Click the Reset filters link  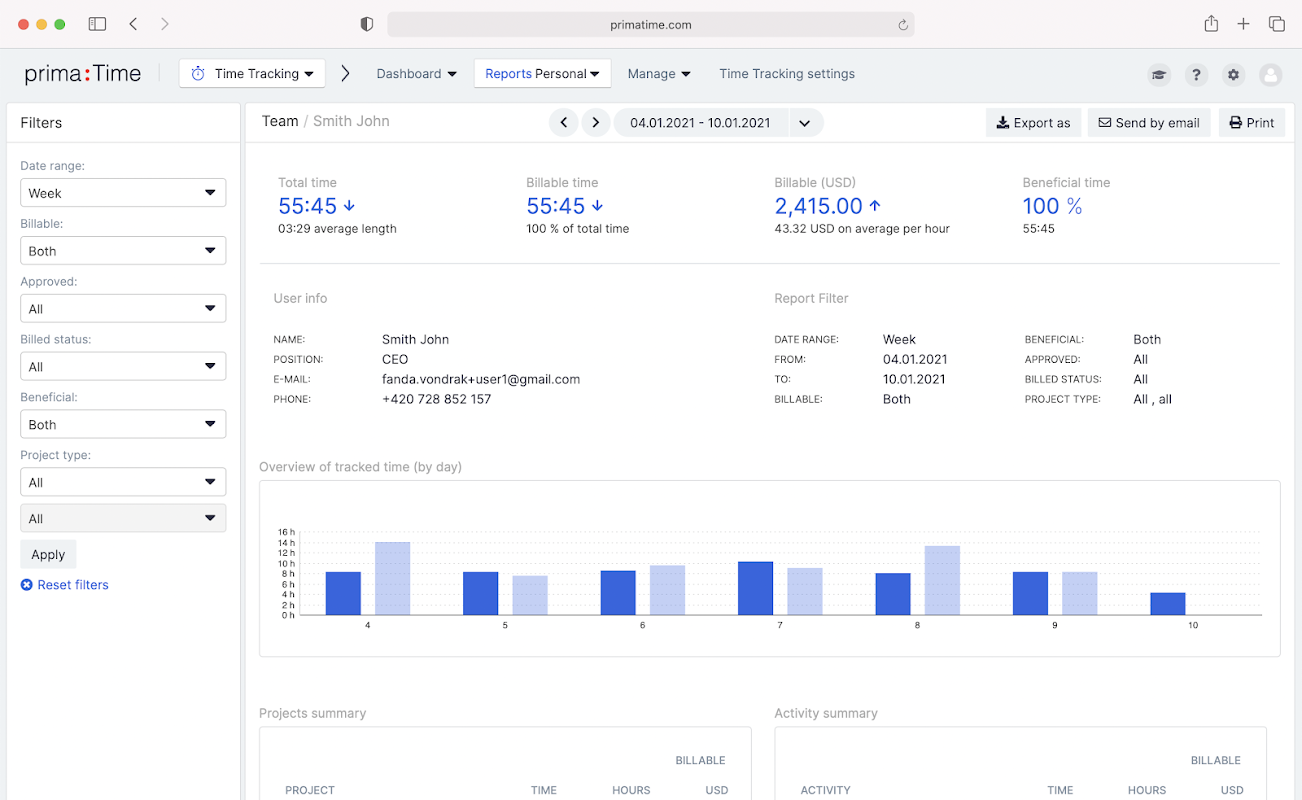[72, 585]
